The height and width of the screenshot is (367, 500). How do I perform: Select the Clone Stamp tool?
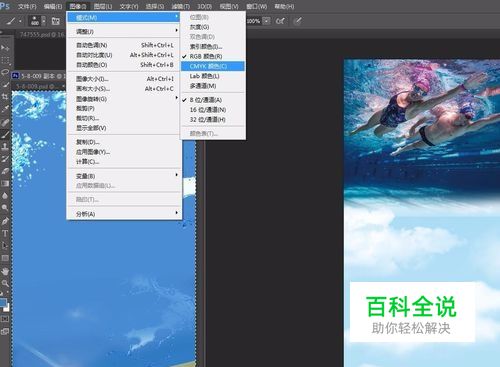(5, 146)
